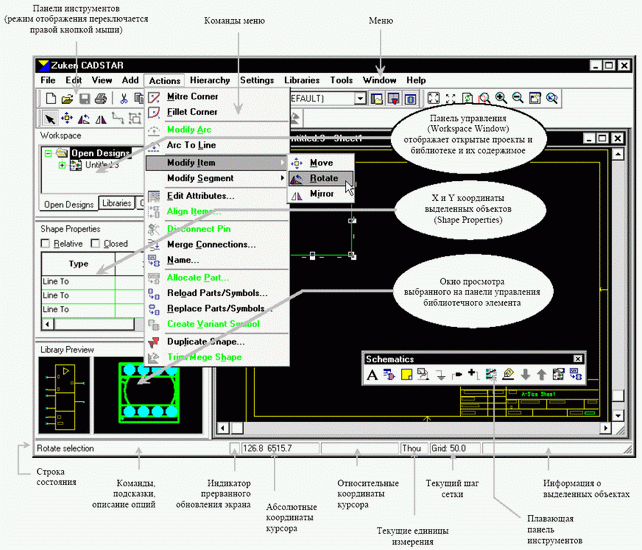Click the Thou units status field
642x550 pixels.
click(x=413, y=448)
